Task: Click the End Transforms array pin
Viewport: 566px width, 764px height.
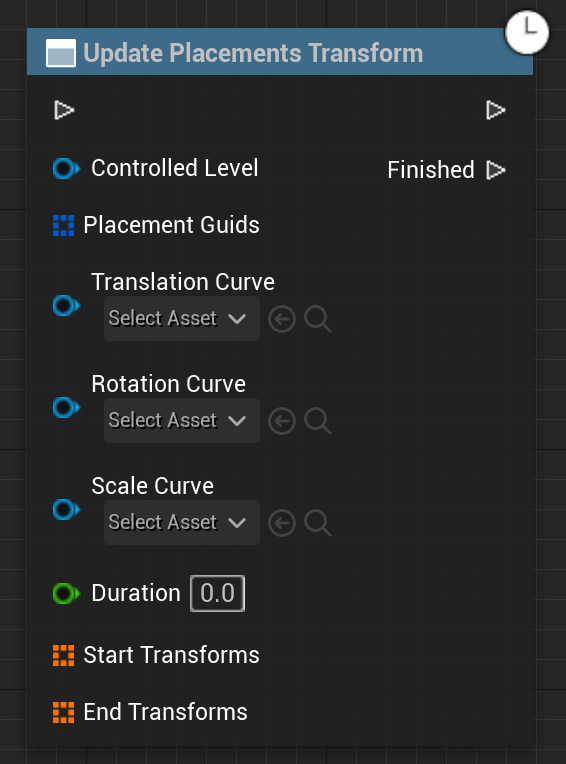Action: [64, 712]
